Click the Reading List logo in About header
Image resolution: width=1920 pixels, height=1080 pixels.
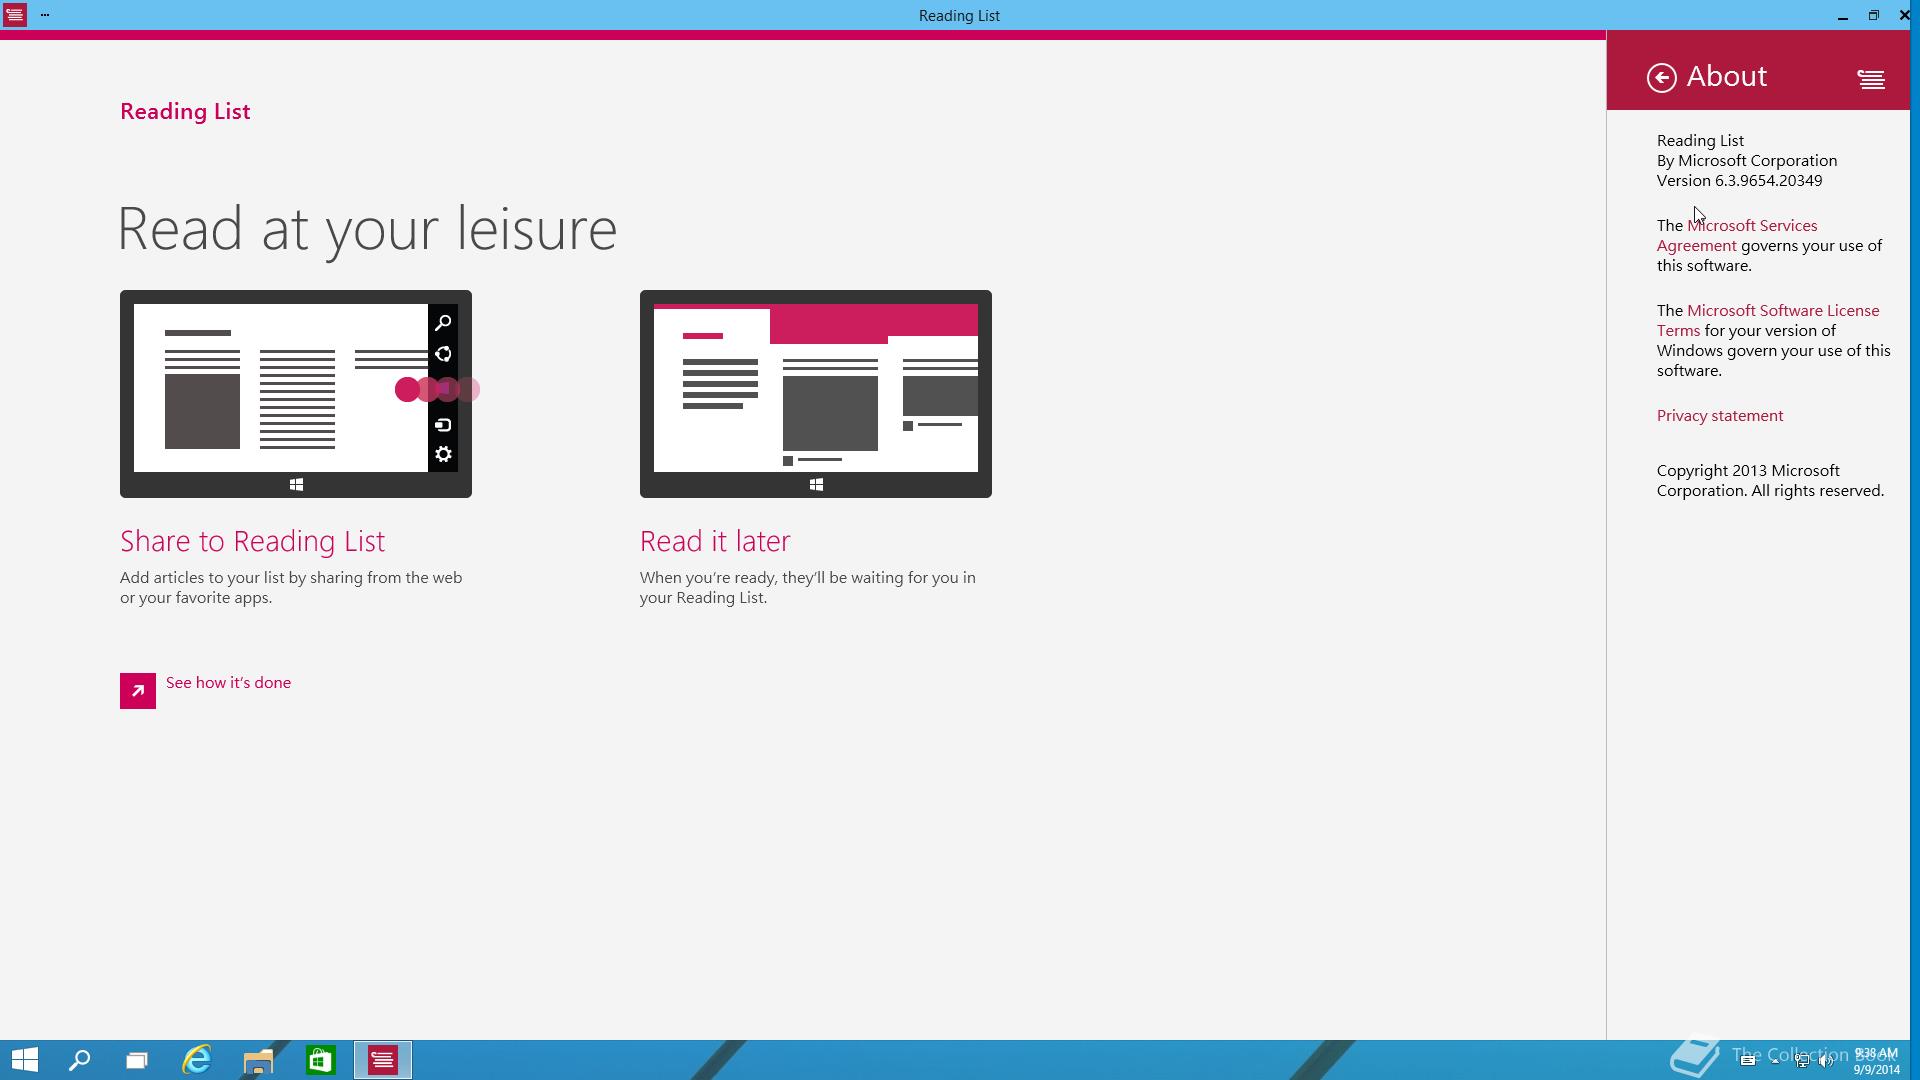click(1870, 78)
